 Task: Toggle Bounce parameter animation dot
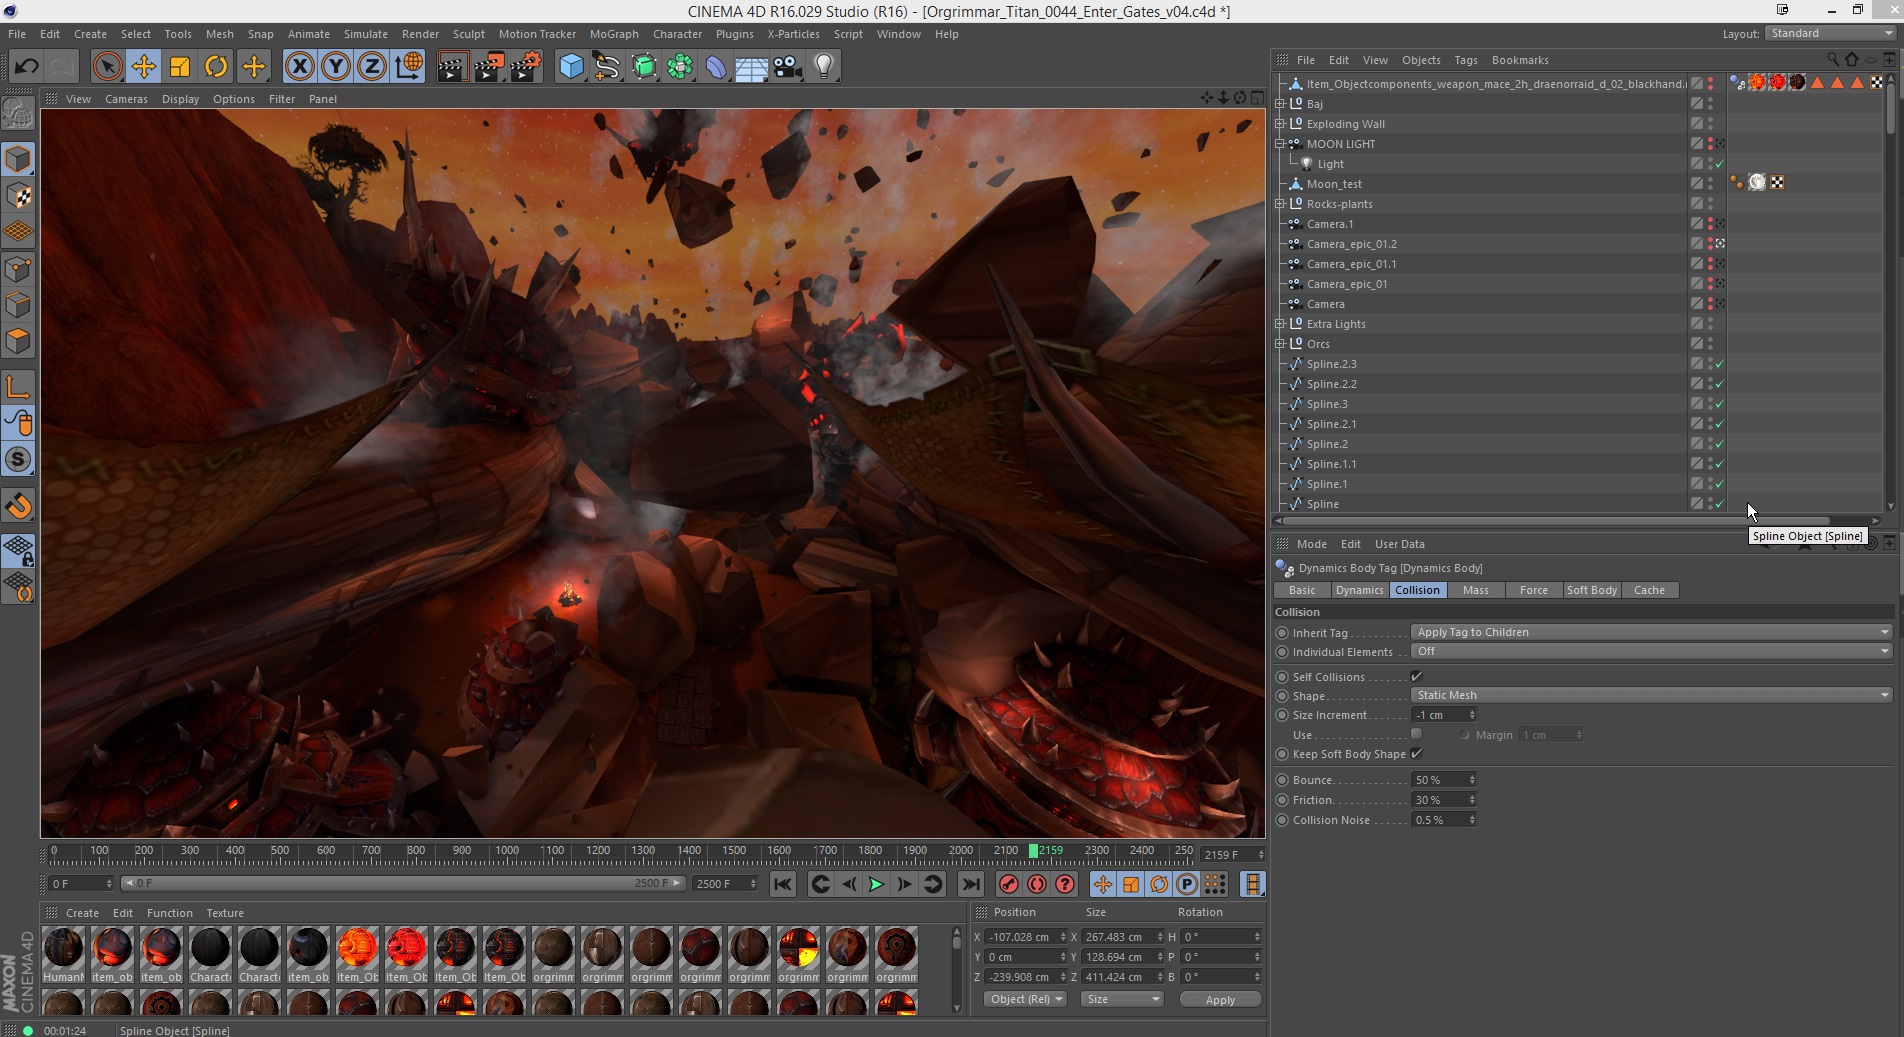(x=1282, y=780)
